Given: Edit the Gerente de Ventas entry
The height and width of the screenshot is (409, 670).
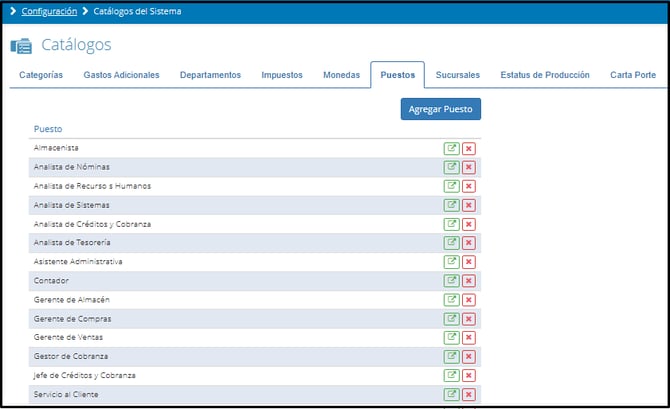Looking at the screenshot, I should (x=451, y=338).
